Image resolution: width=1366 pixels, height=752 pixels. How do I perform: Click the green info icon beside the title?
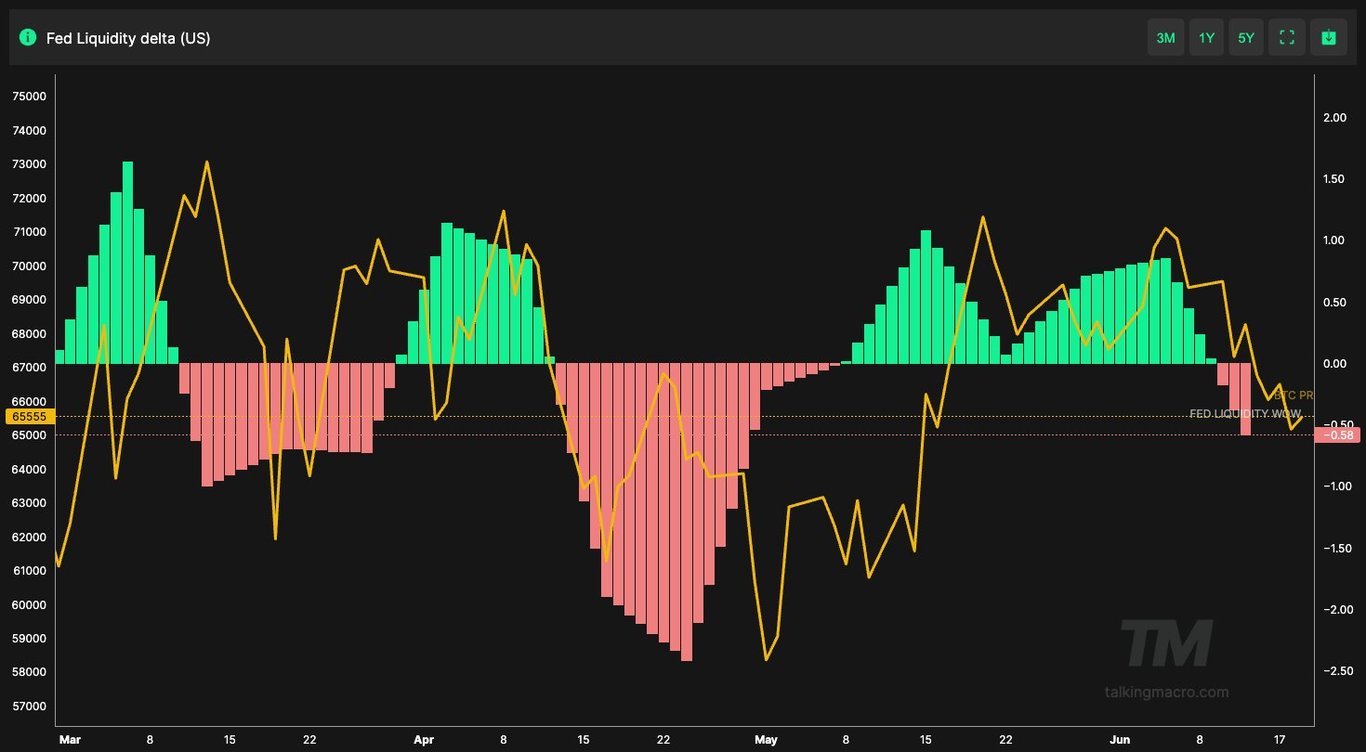tap(28, 38)
